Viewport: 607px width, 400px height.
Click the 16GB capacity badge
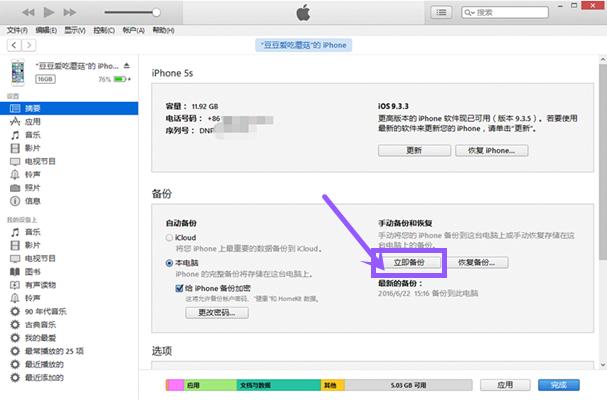click(45, 79)
